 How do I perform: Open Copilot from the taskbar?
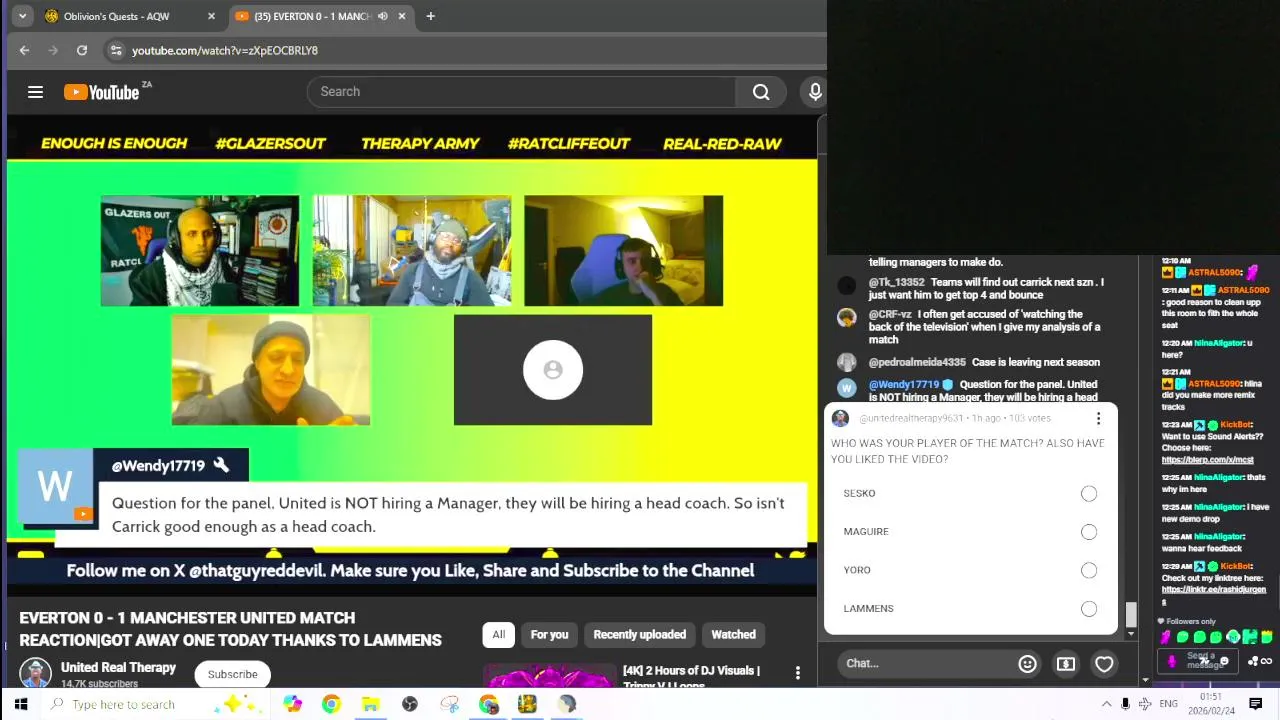292,704
